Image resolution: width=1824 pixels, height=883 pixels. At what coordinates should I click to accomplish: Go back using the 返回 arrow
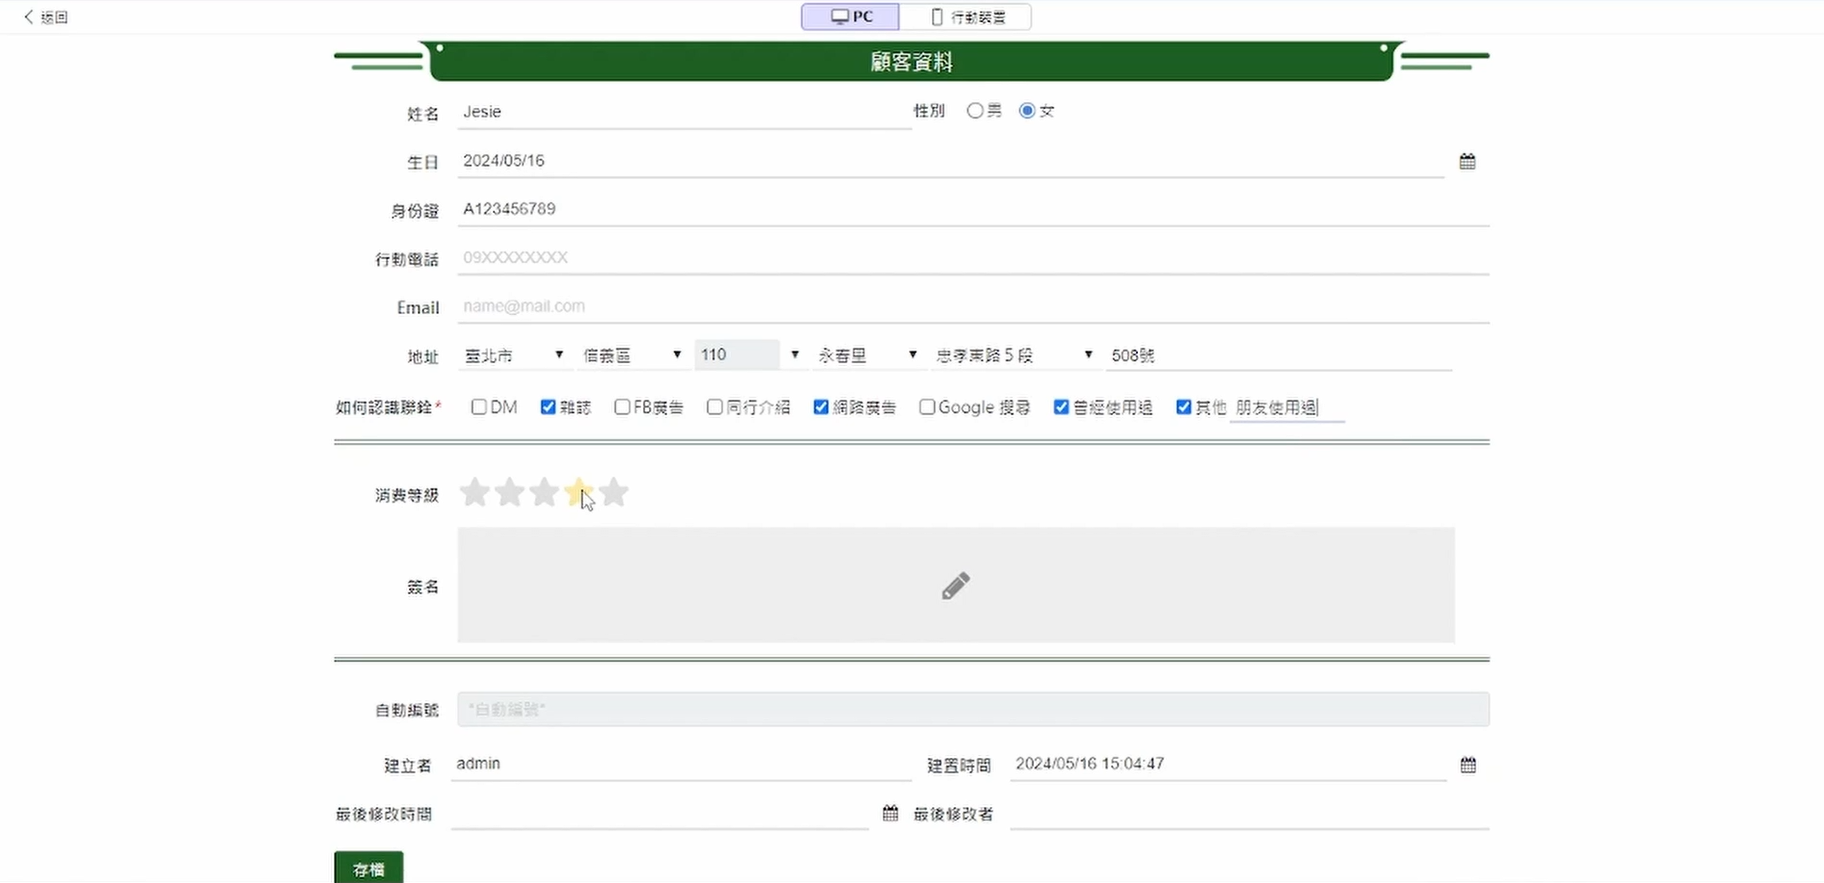click(45, 17)
